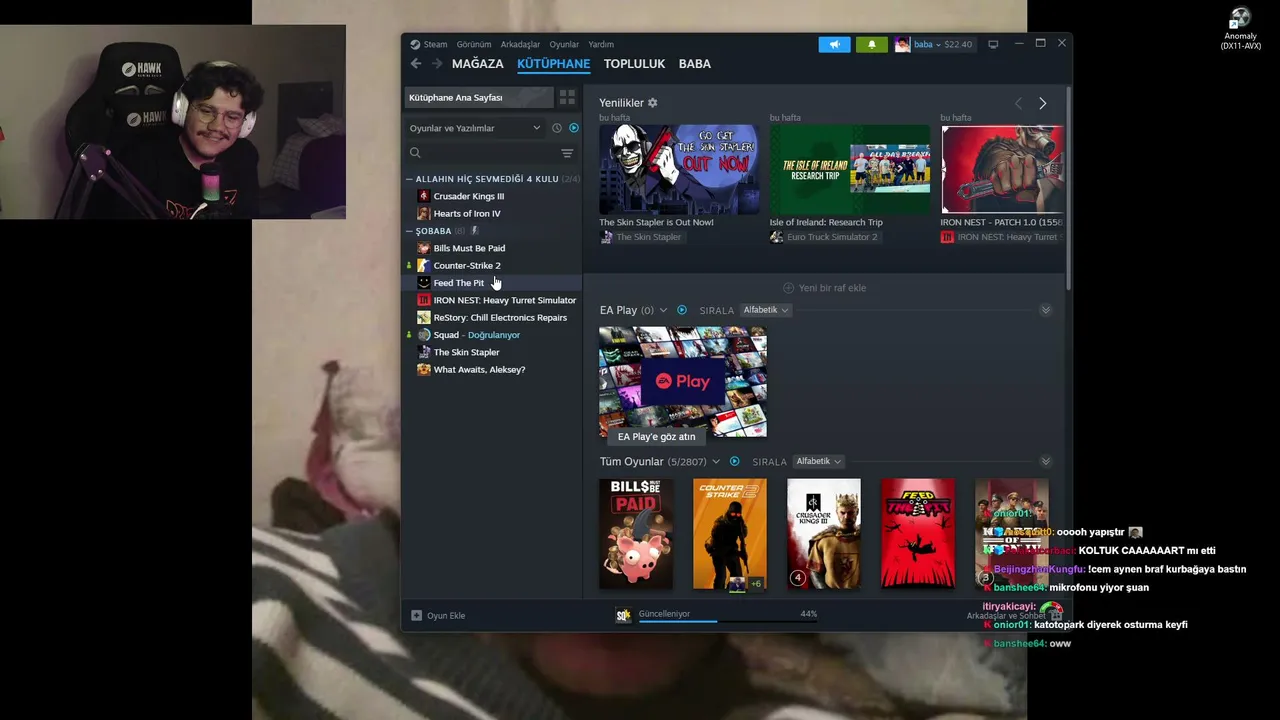The image size is (1280, 720).
Task: Click the plus circle for new shelf
Action: 788,288
